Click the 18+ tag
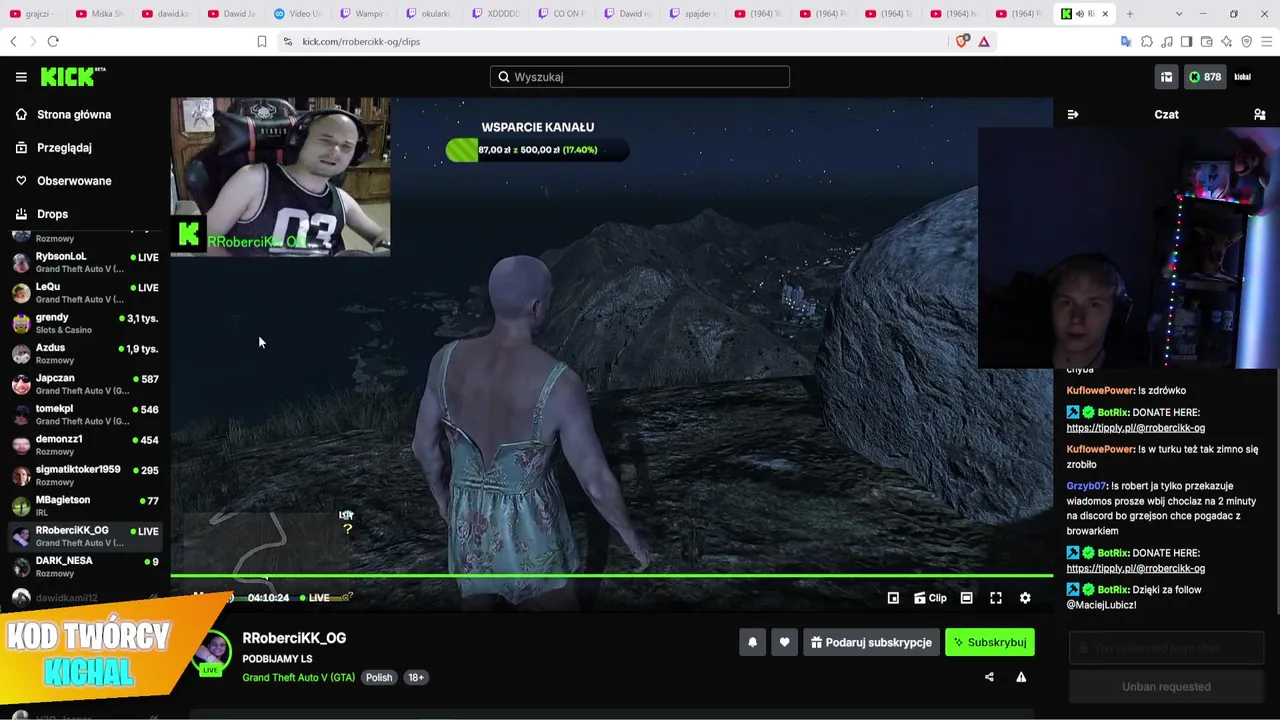 coord(416,677)
